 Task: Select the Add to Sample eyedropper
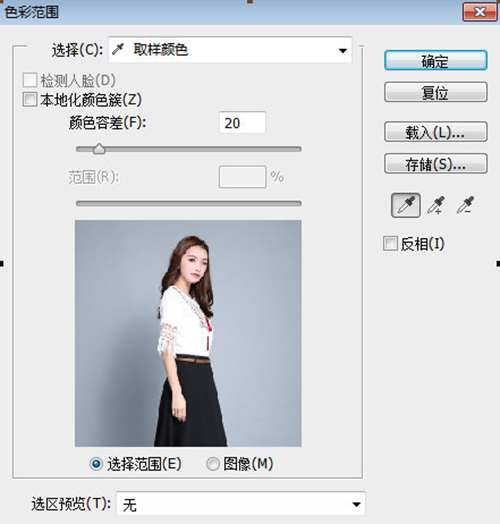(x=436, y=205)
